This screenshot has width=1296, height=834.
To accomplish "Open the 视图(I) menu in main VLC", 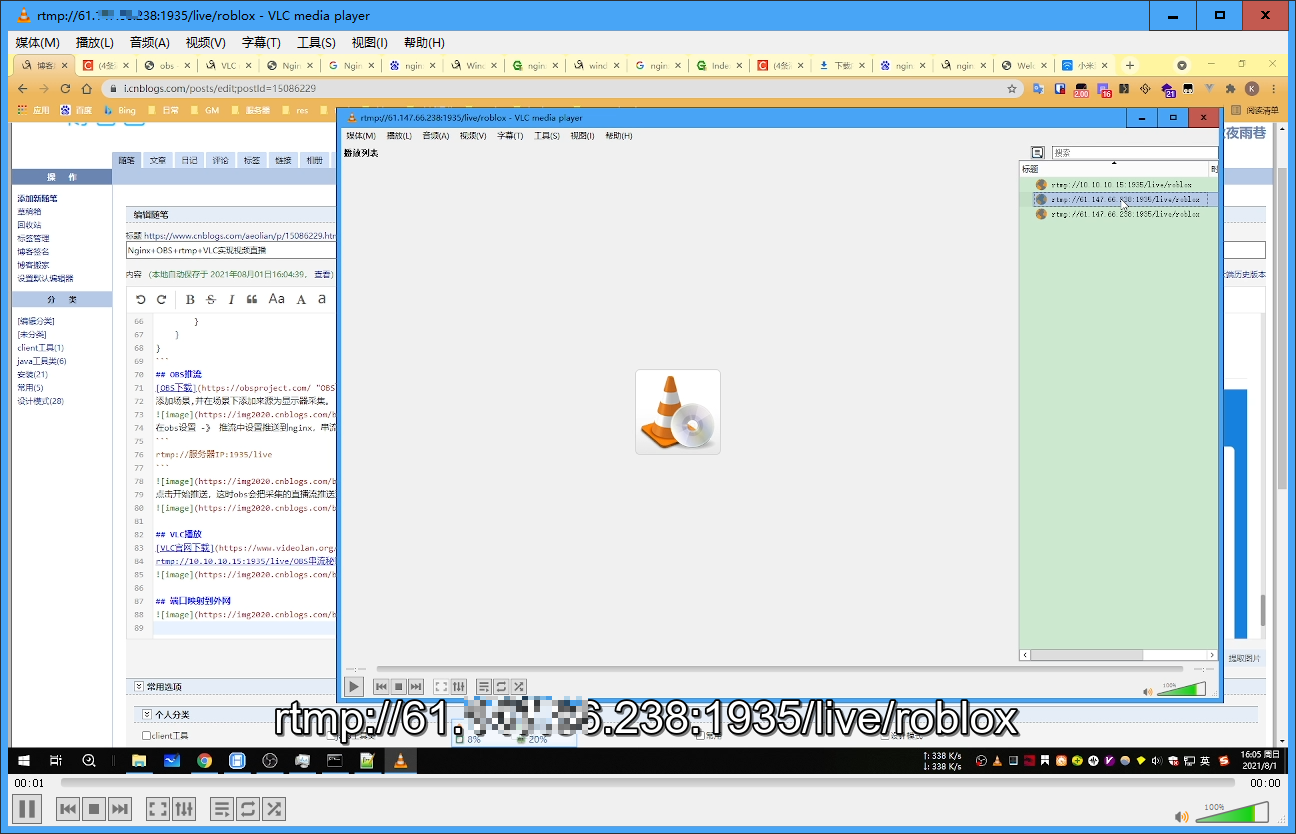I will (369, 43).
